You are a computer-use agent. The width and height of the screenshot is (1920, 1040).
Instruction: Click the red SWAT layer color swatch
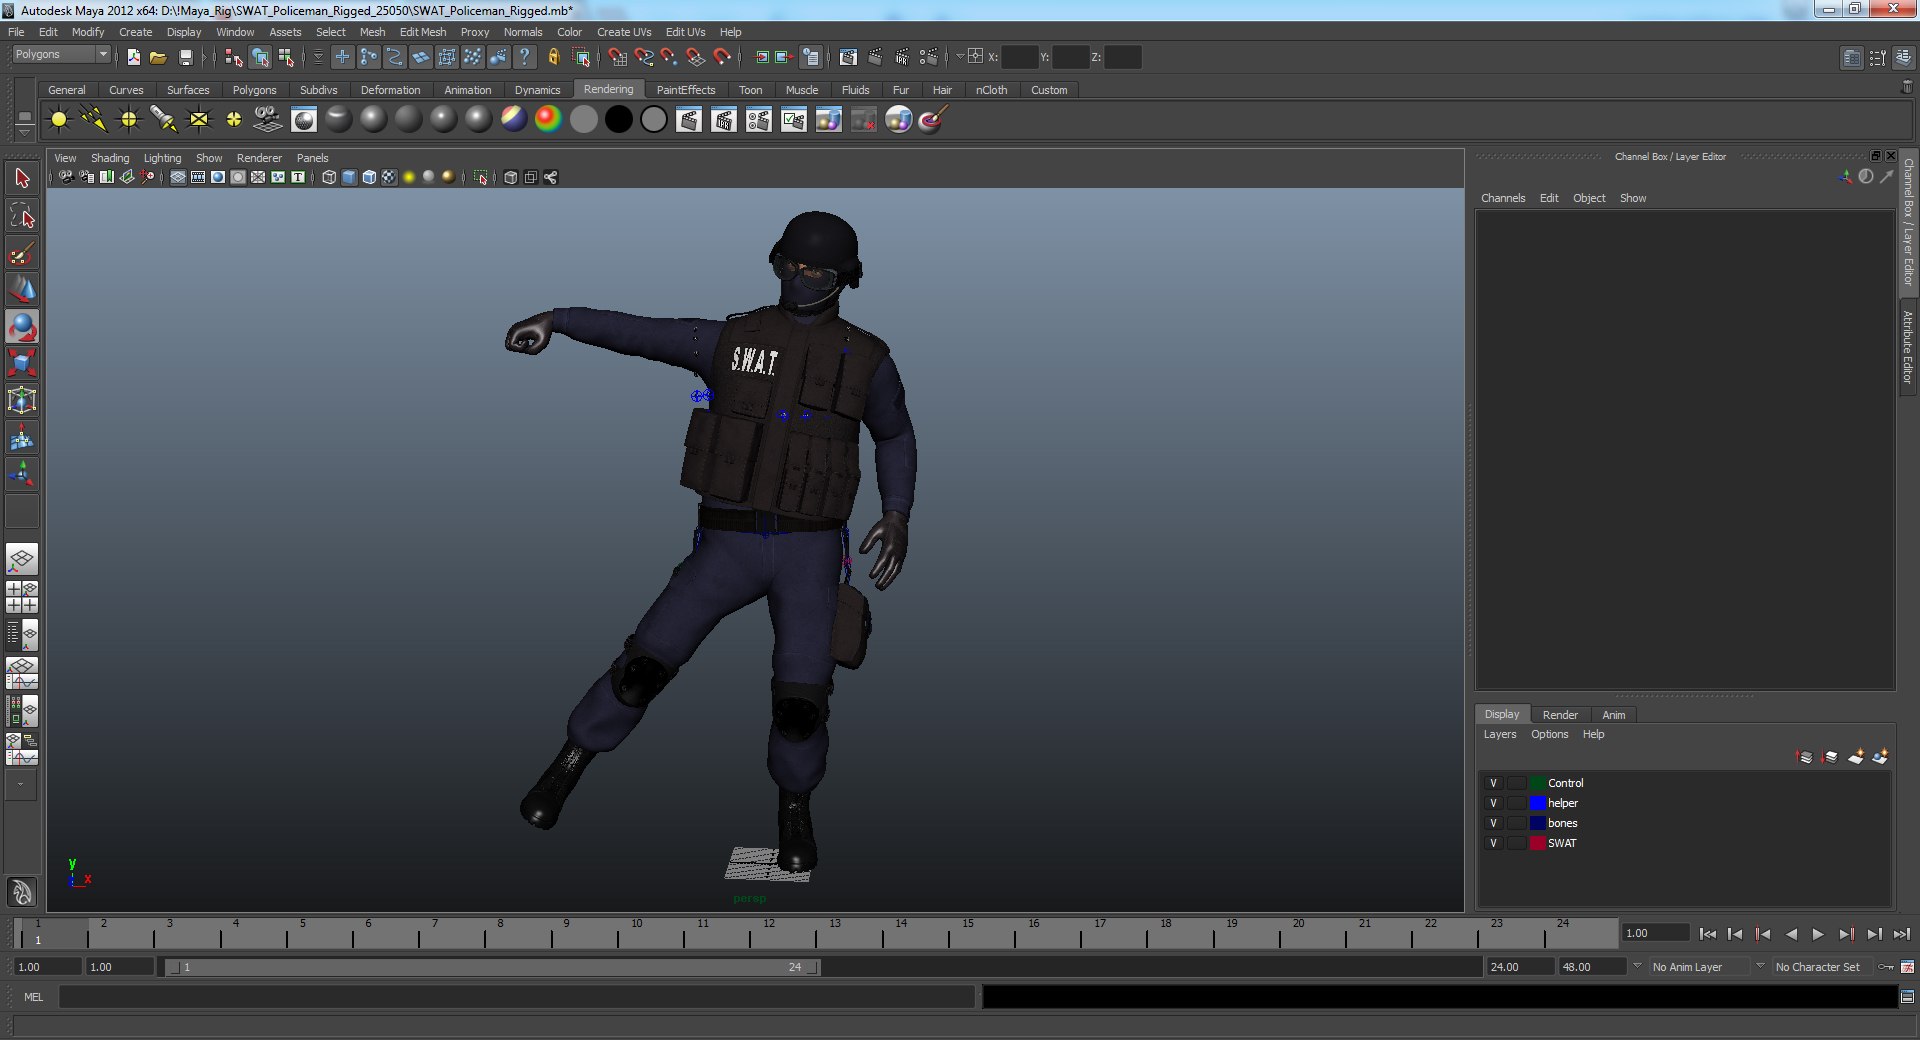(1538, 843)
